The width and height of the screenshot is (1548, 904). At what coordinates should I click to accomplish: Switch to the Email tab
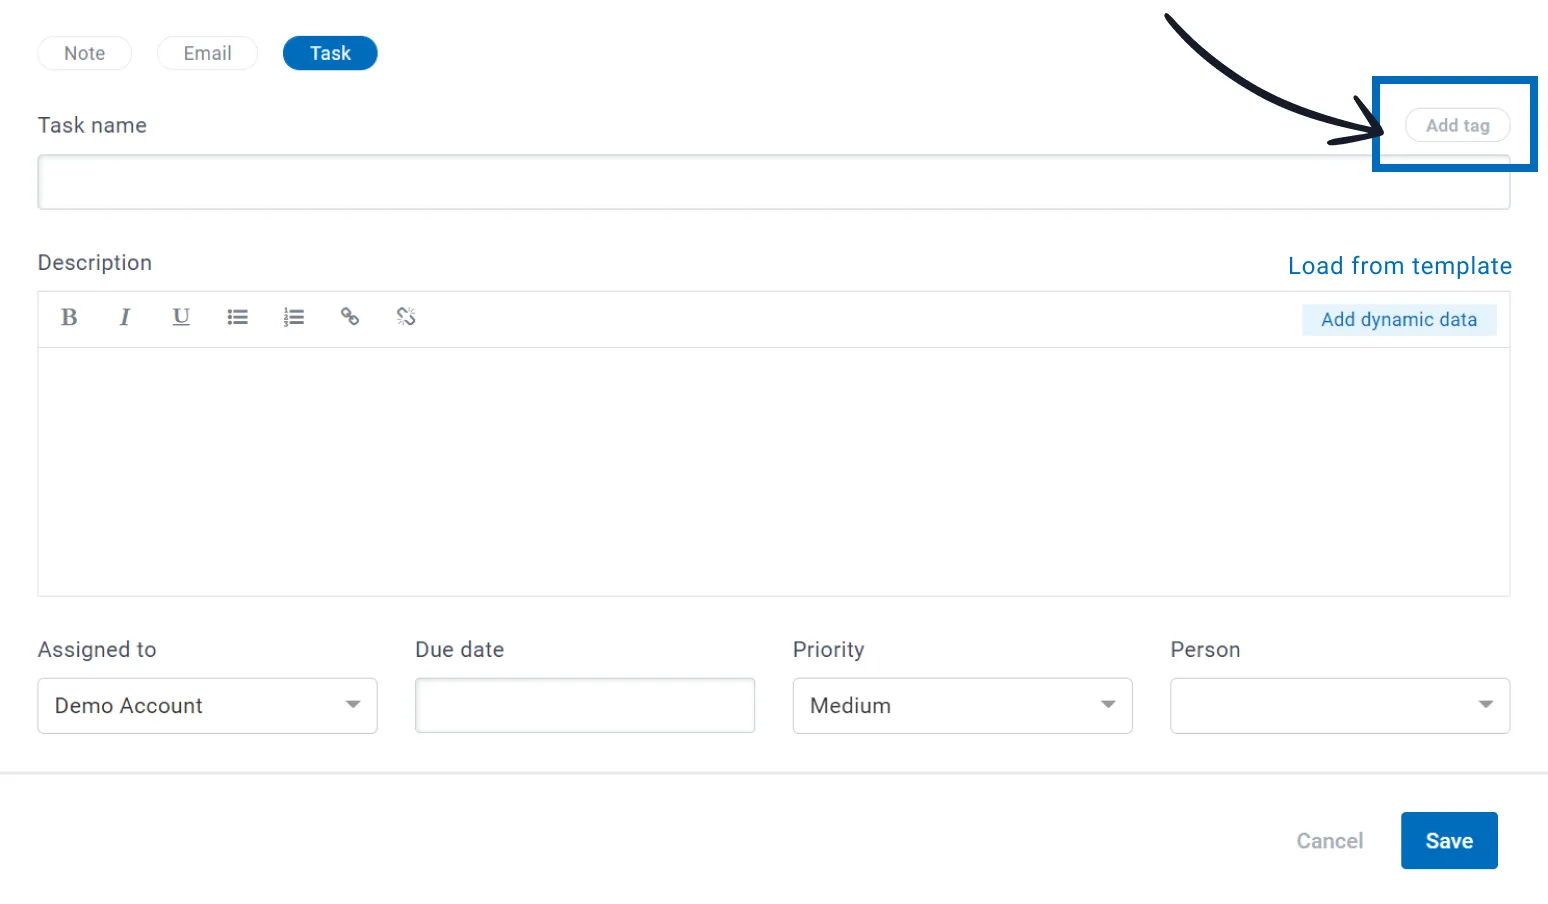coord(208,53)
